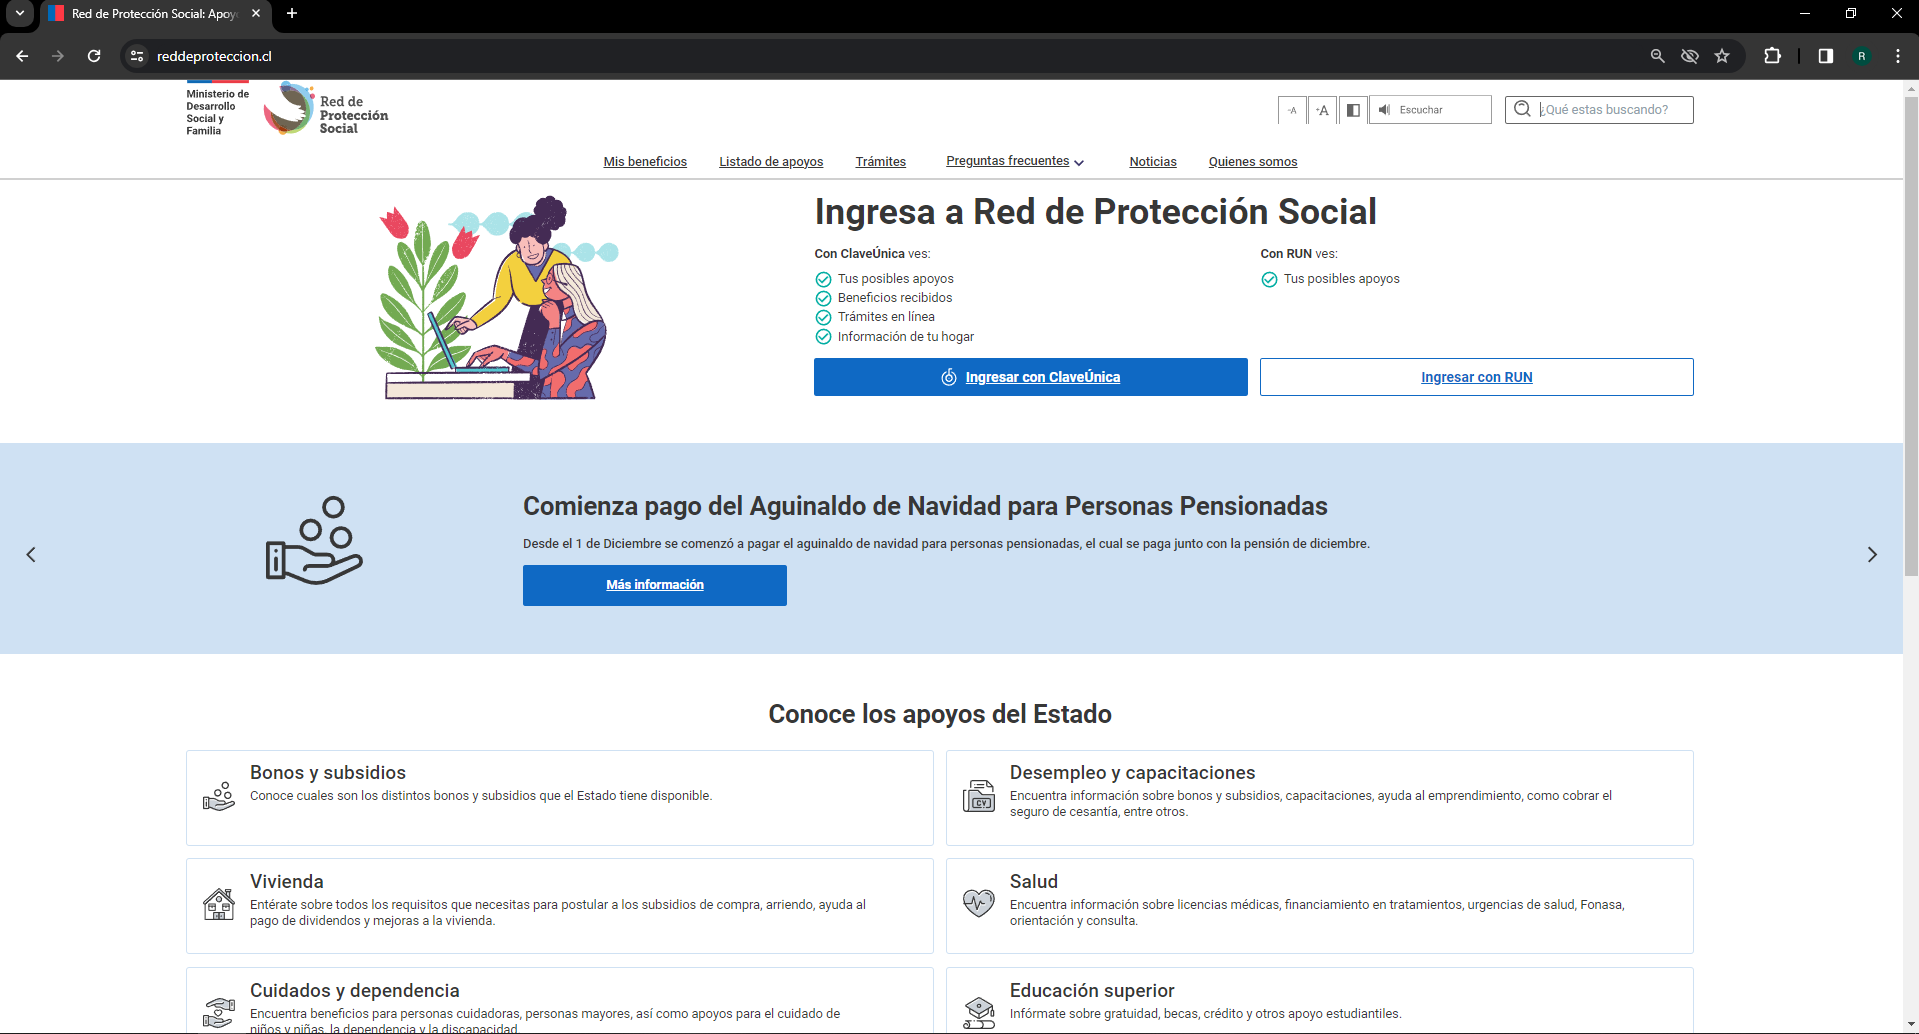Screen dimensions: 1919x1034
Task: Open the tab search chevron
Action: [20, 14]
